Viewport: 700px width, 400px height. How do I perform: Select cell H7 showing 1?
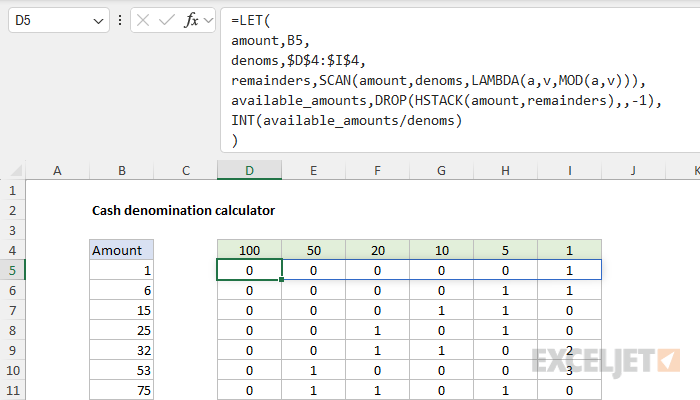[505, 310]
